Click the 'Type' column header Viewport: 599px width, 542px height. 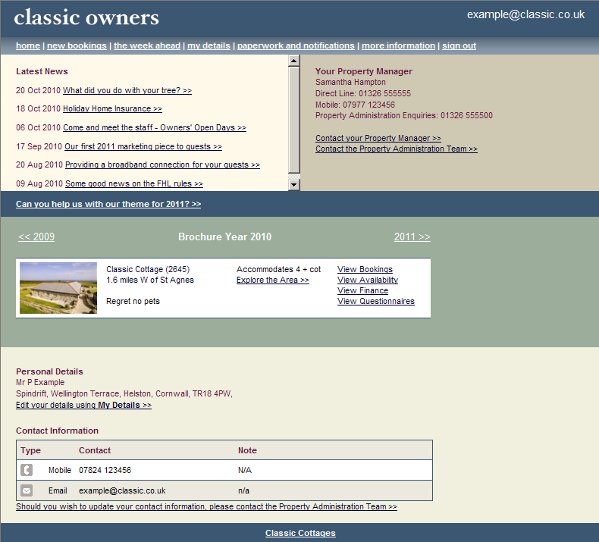[31, 451]
